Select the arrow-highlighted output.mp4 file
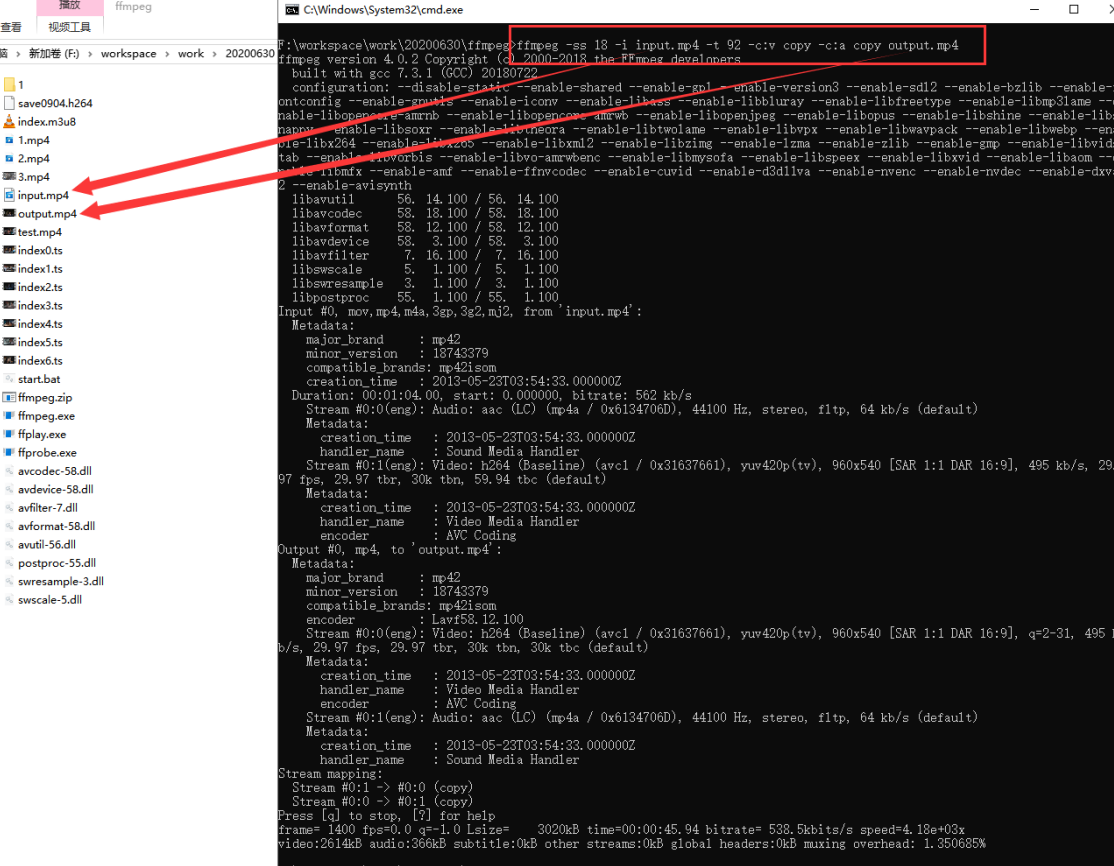Screen dimensions: 1114x866 pyautogui.click(x=45, y=213)
